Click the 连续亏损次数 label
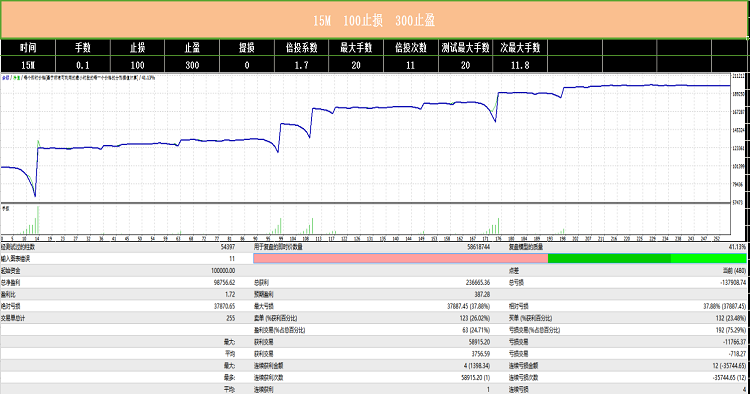Image resolution: width=750 pixels, height=394 pixels. pyautogui.click(x=524, y=377)
